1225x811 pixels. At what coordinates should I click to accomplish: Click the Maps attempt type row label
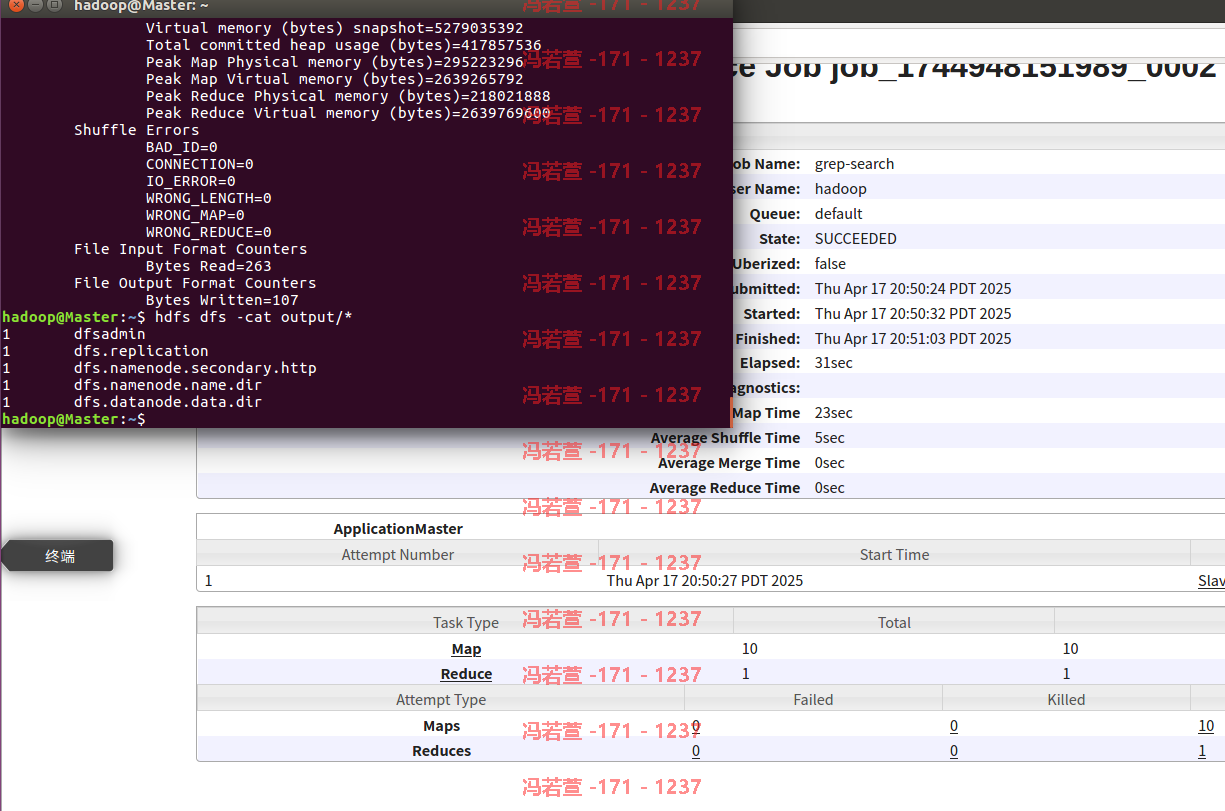(x=441, y=726)
